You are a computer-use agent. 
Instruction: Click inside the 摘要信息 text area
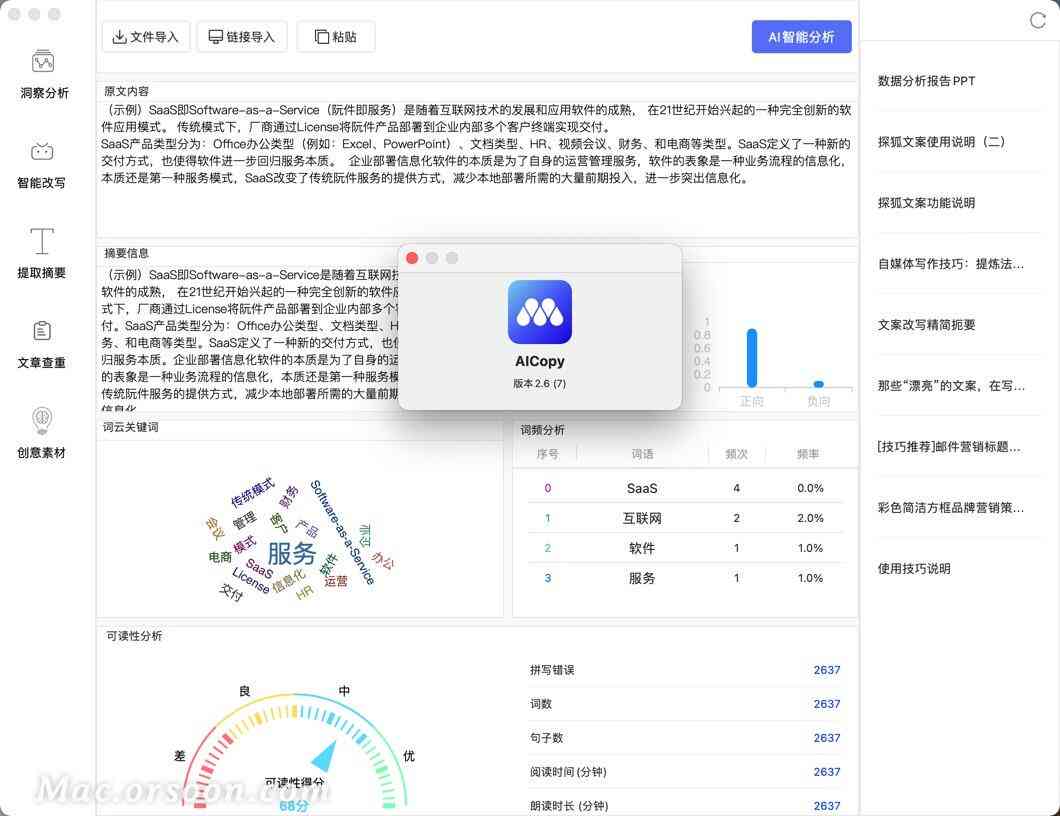[250, 337]
